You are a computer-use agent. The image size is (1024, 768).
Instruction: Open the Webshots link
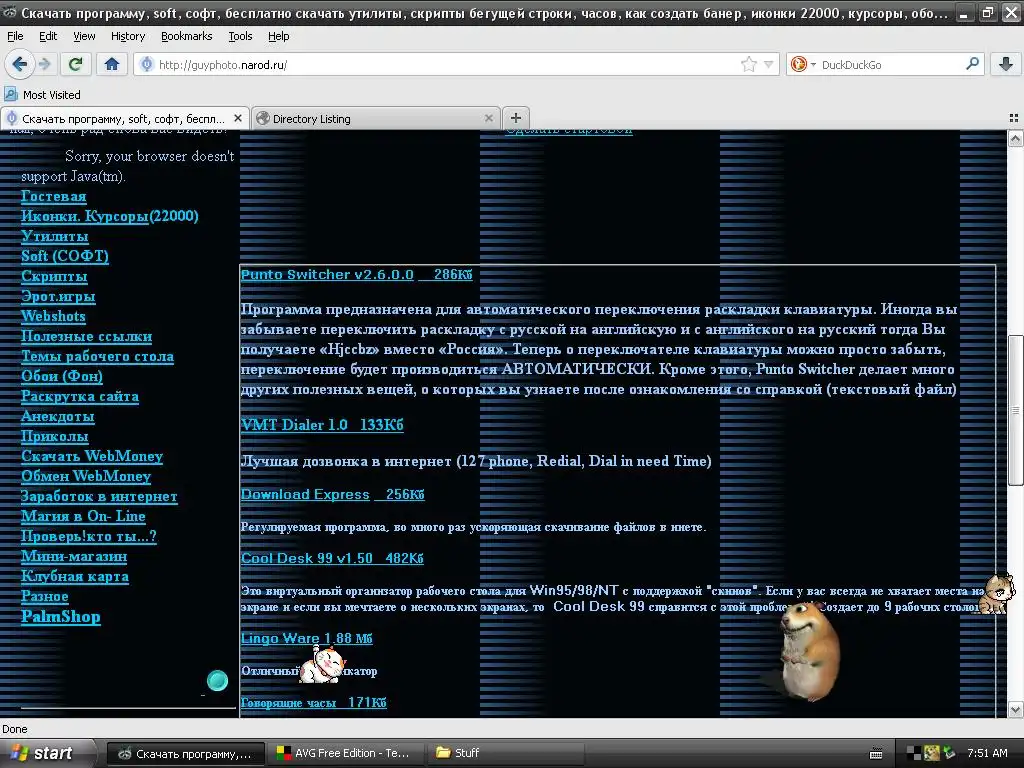tap(54, 316)
